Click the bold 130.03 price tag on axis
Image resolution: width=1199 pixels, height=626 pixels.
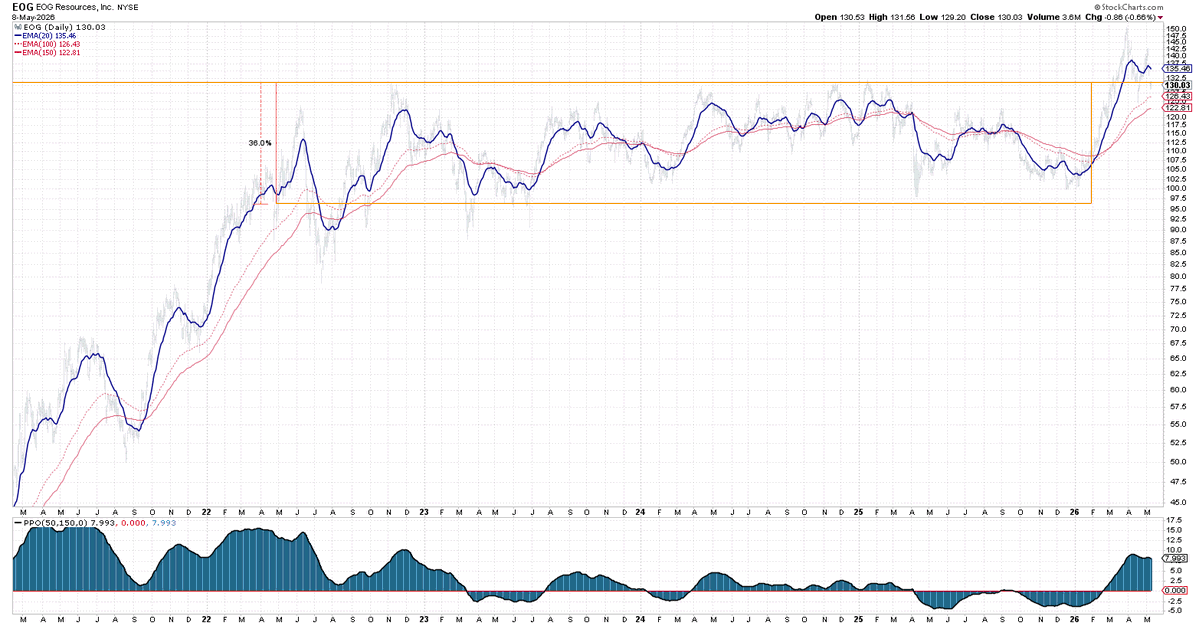click(x=1176, y=85)
